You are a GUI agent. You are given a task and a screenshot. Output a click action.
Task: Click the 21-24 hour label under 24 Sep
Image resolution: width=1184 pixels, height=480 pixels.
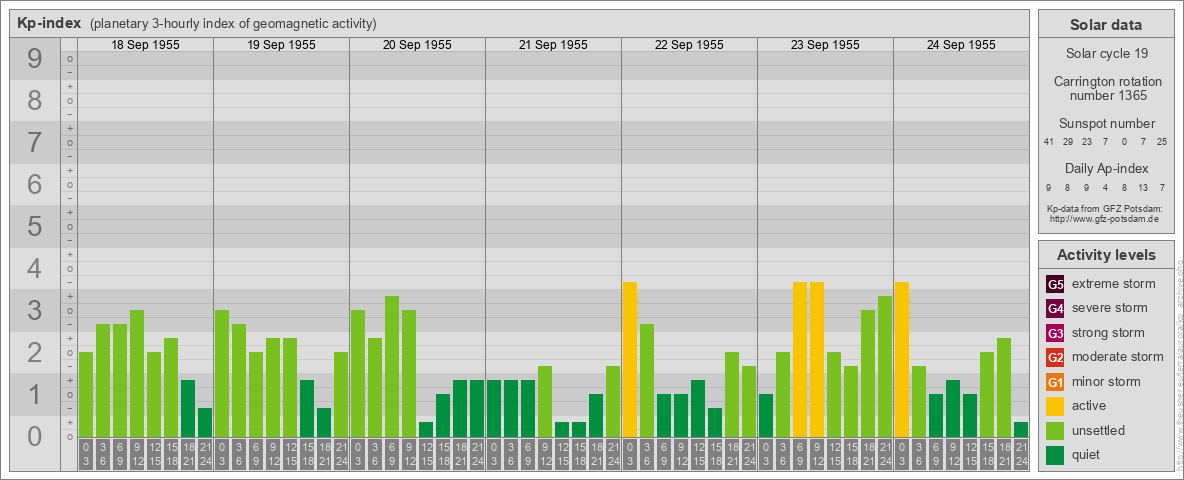[x=1021, y=455]
